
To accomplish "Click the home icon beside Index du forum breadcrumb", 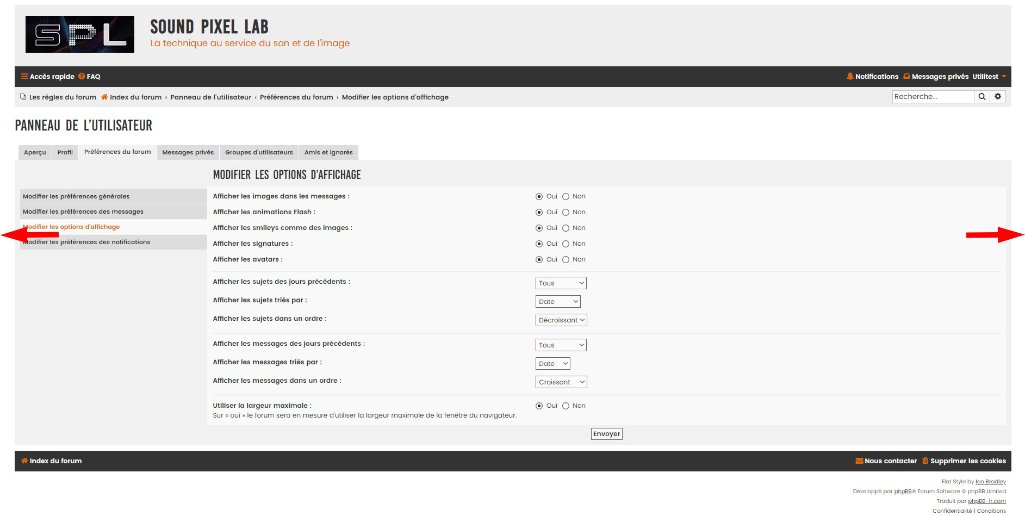I will pyautogui.click(x=104, y=97).
